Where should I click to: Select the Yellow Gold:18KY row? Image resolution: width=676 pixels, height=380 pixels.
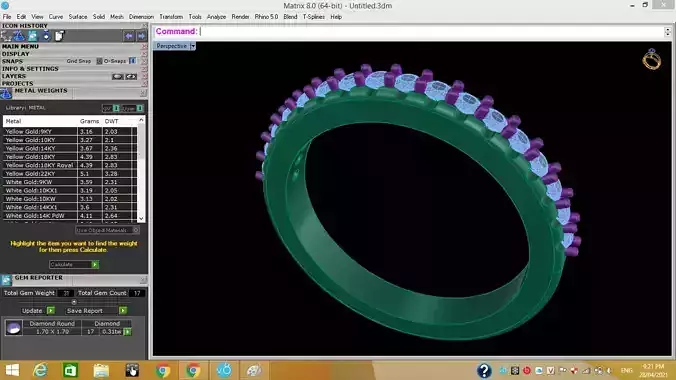coord(70,157)
